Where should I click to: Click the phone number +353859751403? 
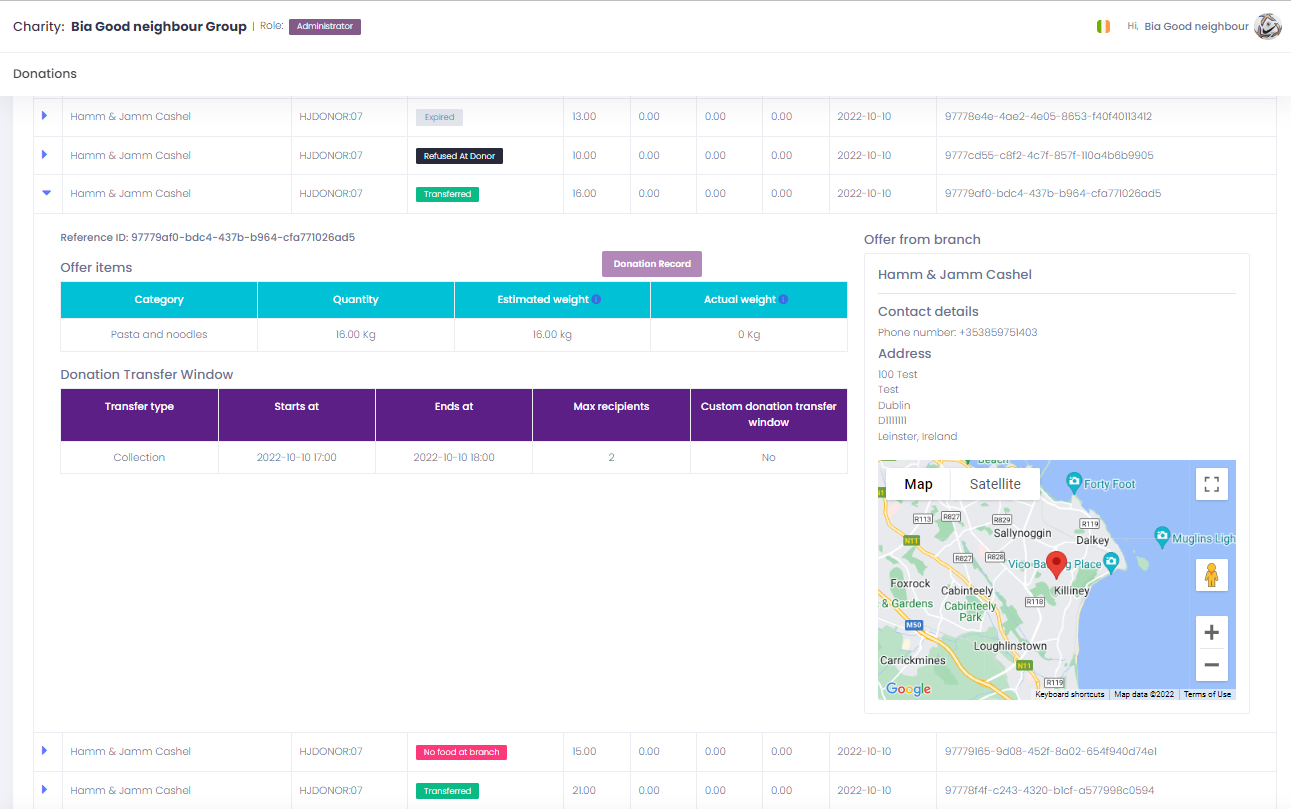(998, 332)
